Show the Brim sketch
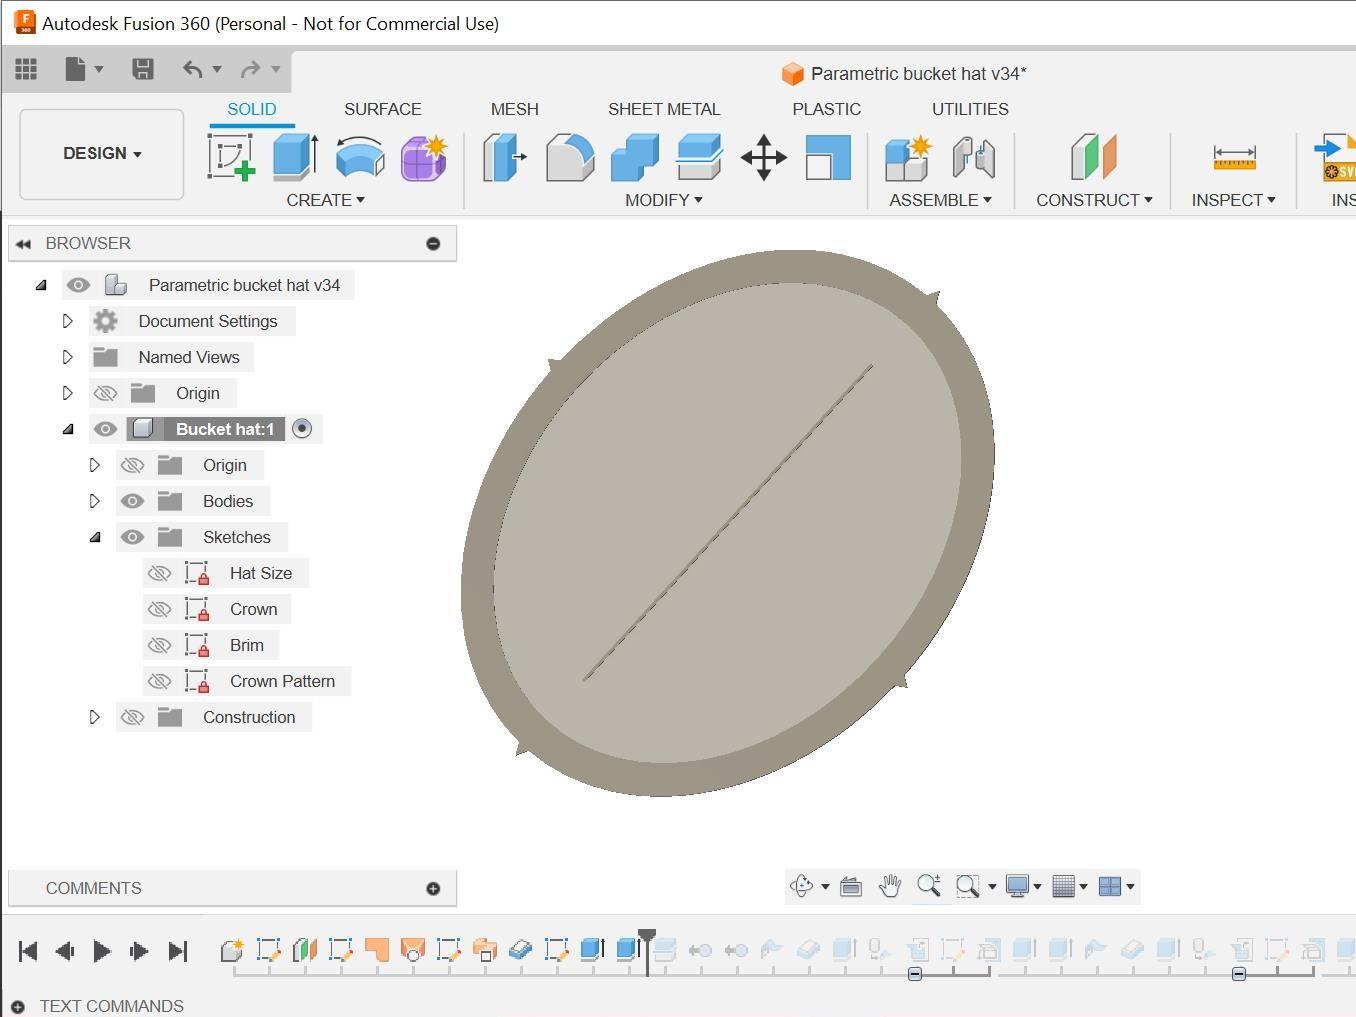Screen dimensions: 1356x1017 point(159,645)
